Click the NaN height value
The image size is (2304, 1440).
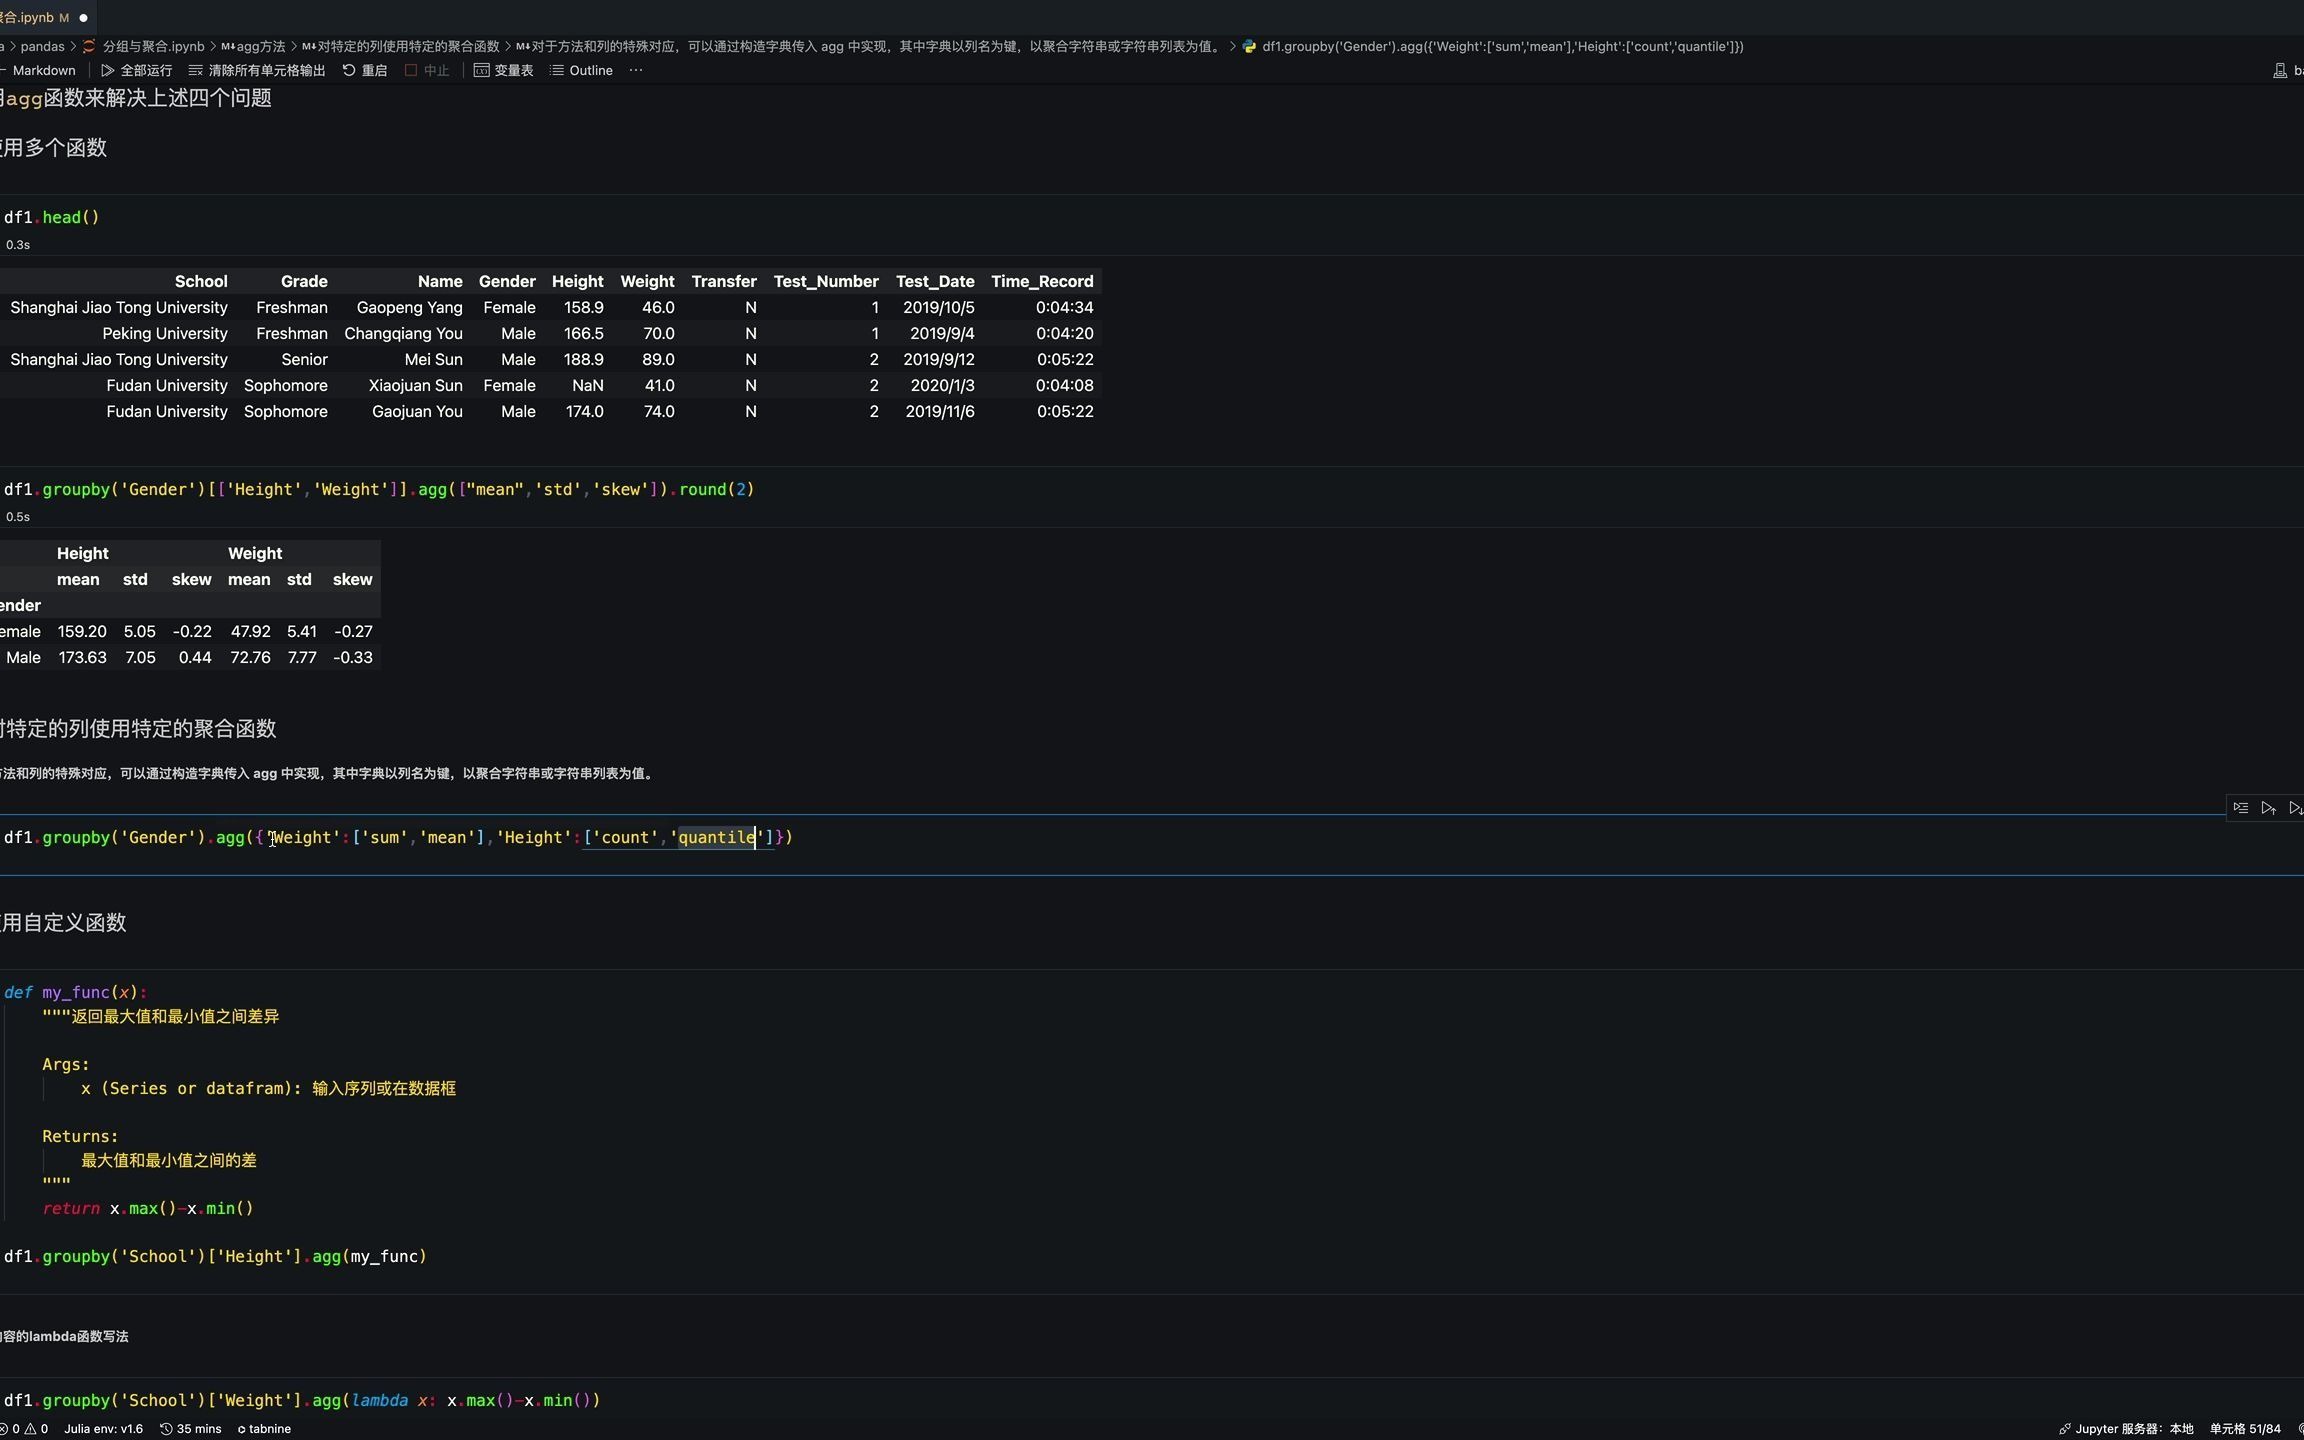coord(588,385)
